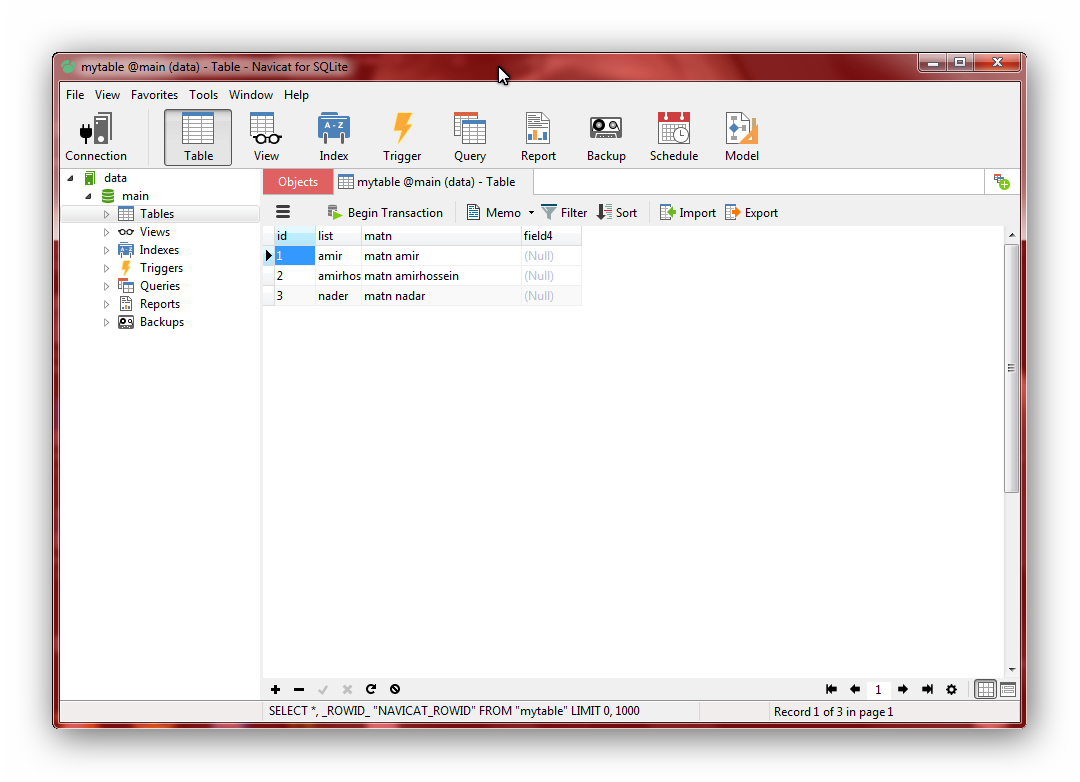Open the Memo dropdown arrow
The image size is (1080, 782).
tap(531, 213)
